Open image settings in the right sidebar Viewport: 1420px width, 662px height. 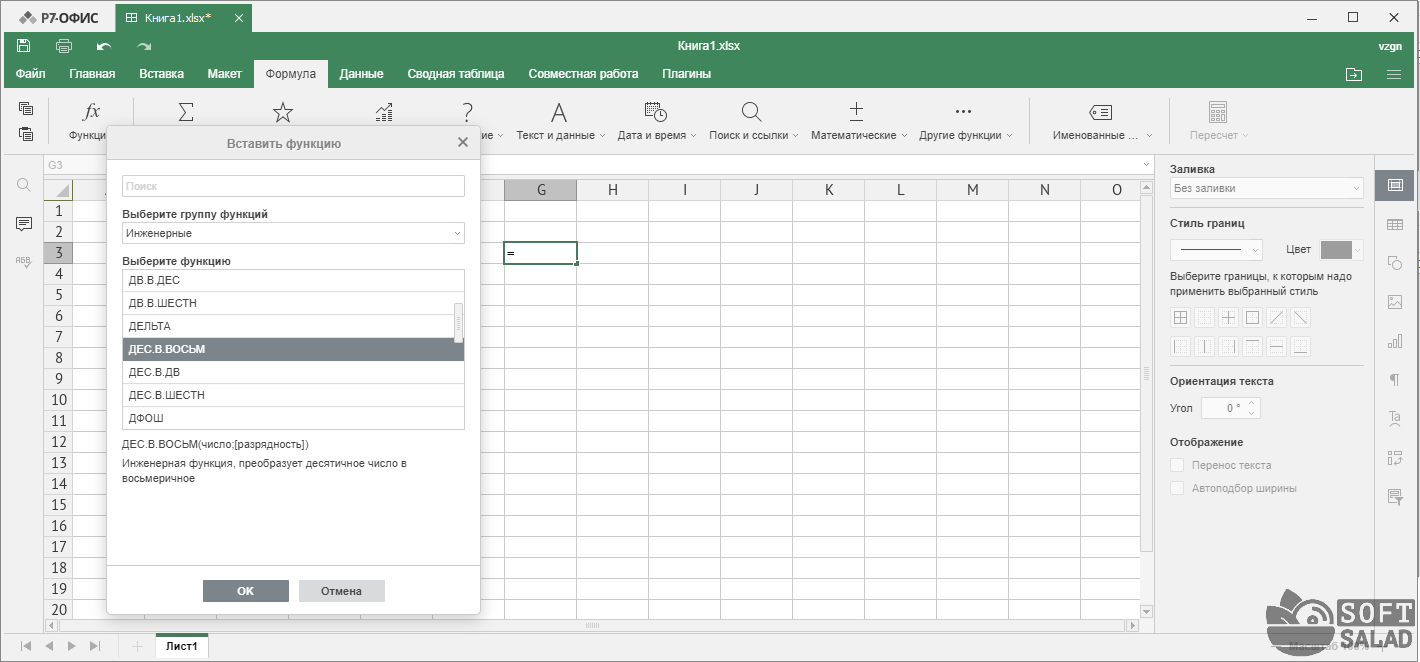point(1395,302)
